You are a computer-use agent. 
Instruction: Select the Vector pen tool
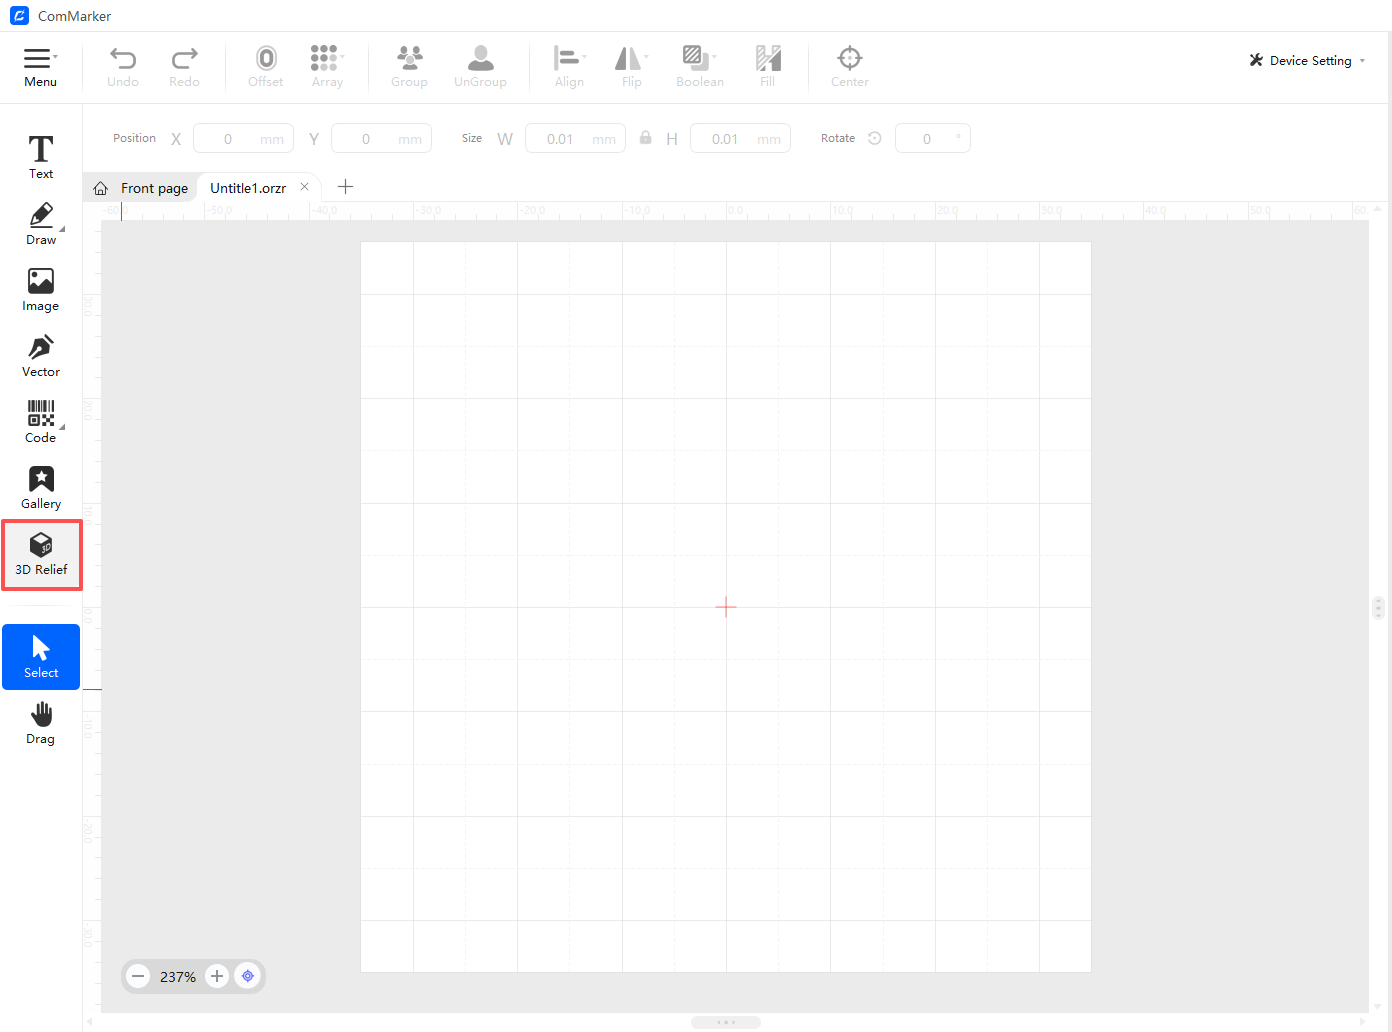[x=41, y=355]
